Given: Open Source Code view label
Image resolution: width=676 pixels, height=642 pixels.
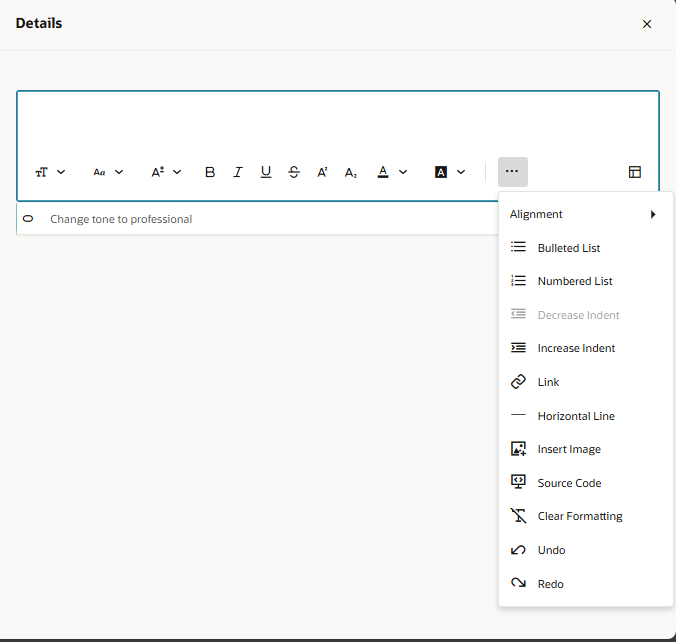Looking at the screenshot, I should 569,483.
